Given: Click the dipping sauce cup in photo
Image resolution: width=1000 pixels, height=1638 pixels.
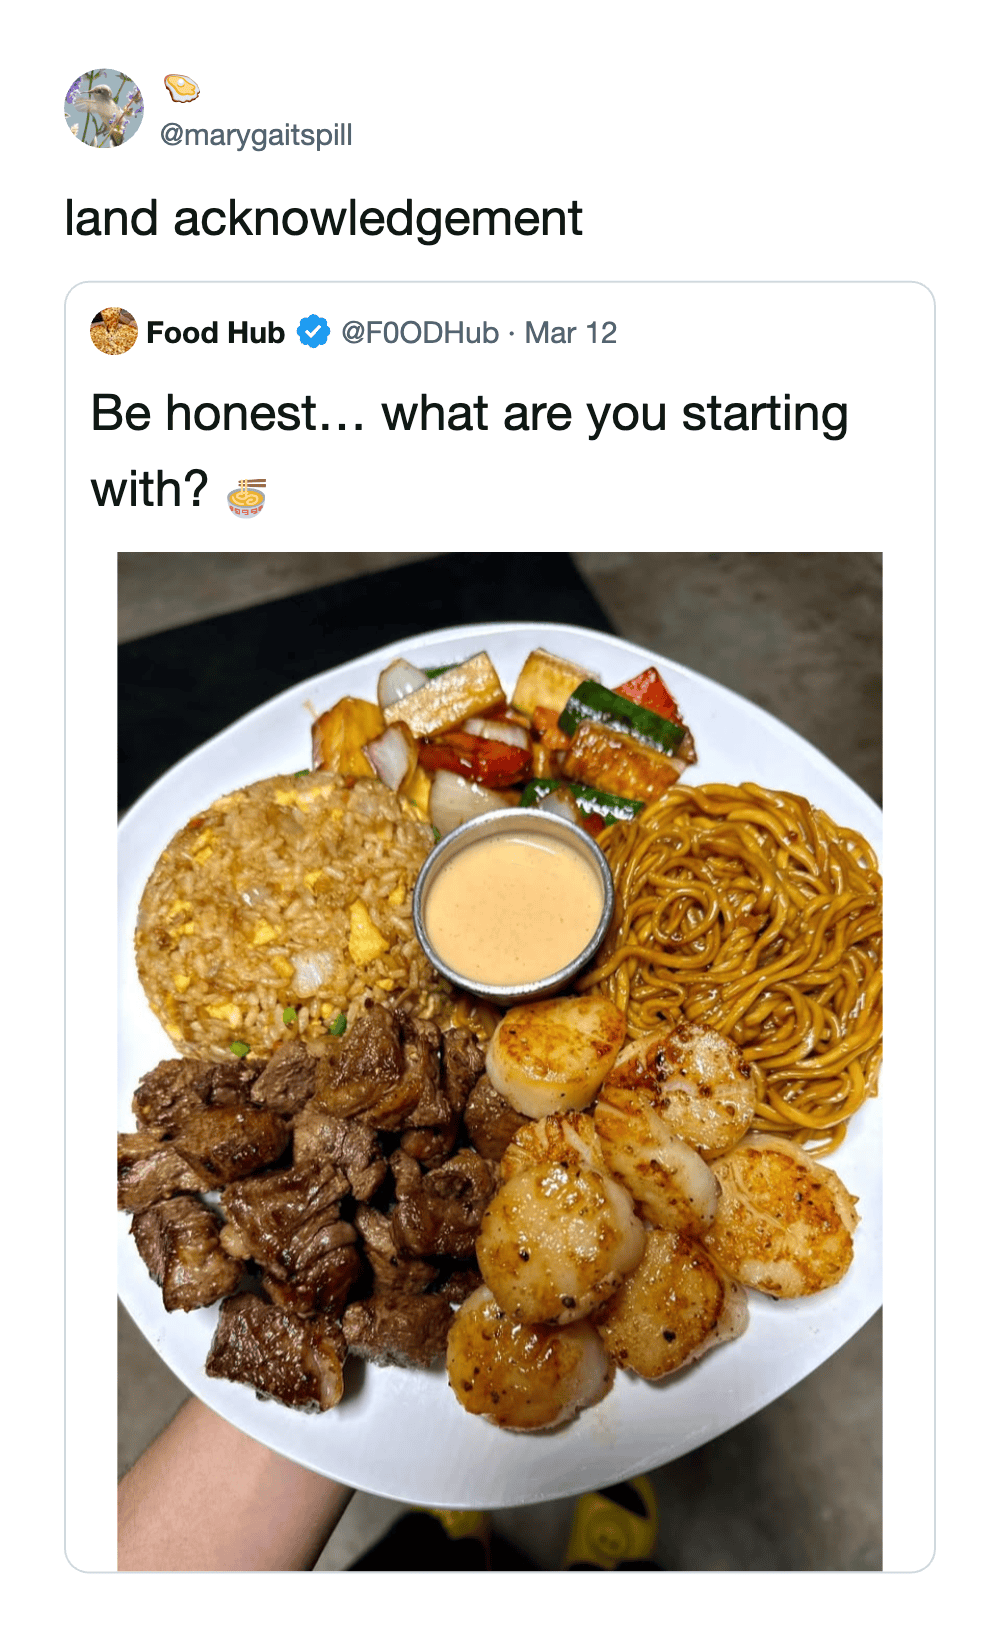Looking at the screenshot, I should click(512, 908).
